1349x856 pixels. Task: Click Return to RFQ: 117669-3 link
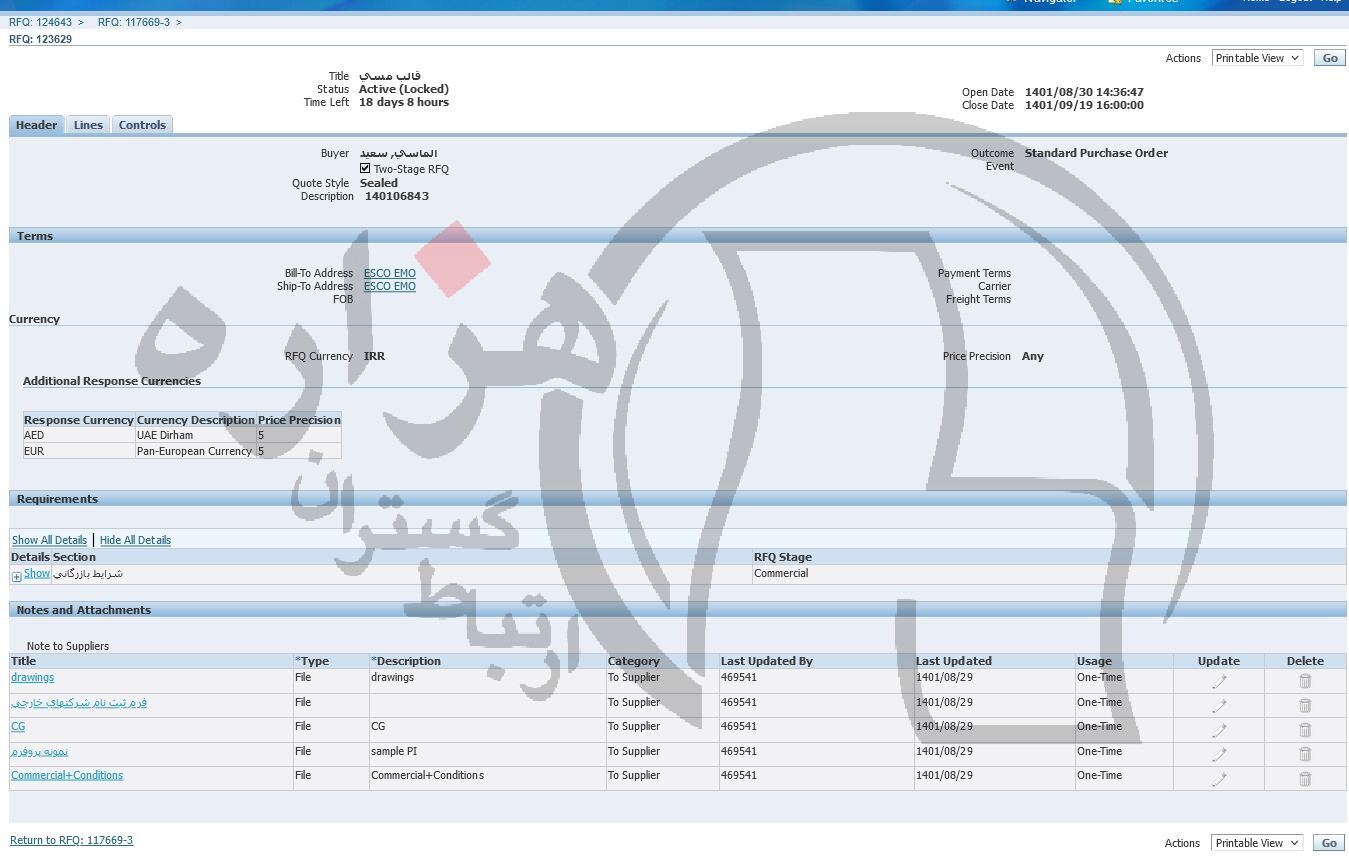pyautogui.click(x=71, y=840)
